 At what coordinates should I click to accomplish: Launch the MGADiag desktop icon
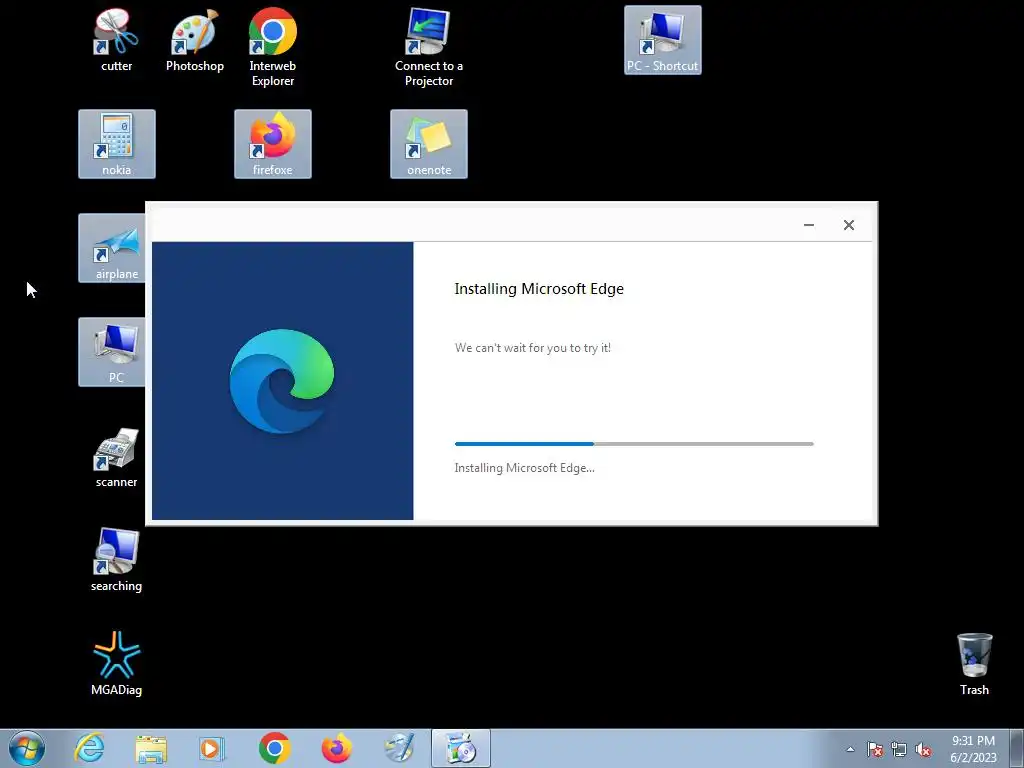click(x=116, y=664)
